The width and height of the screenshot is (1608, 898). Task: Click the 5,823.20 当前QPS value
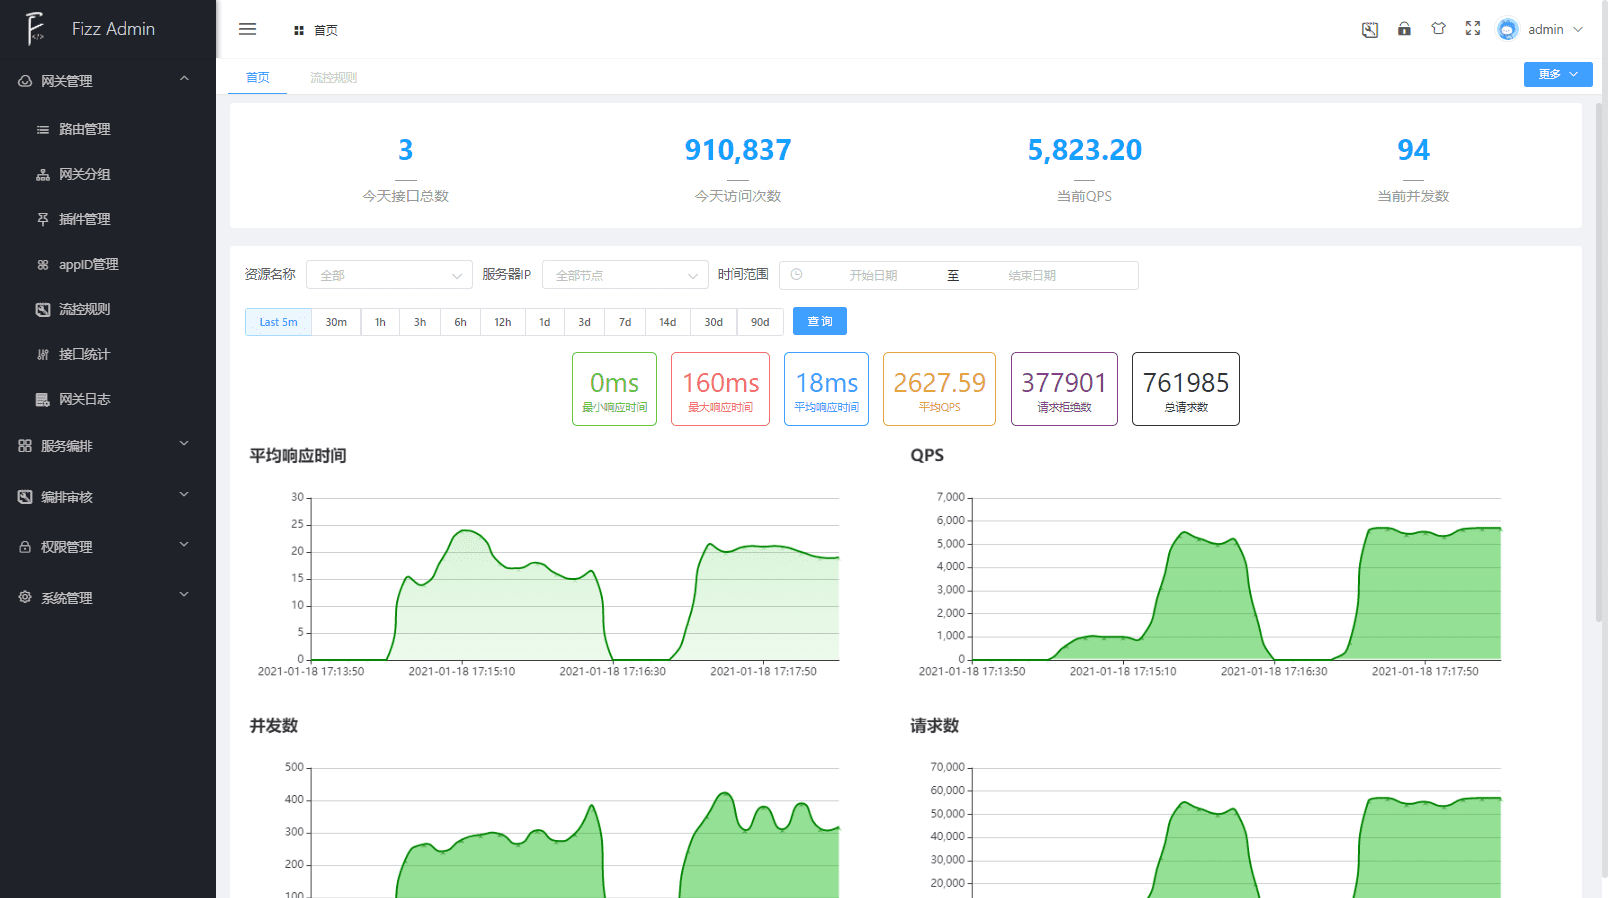1085,150
